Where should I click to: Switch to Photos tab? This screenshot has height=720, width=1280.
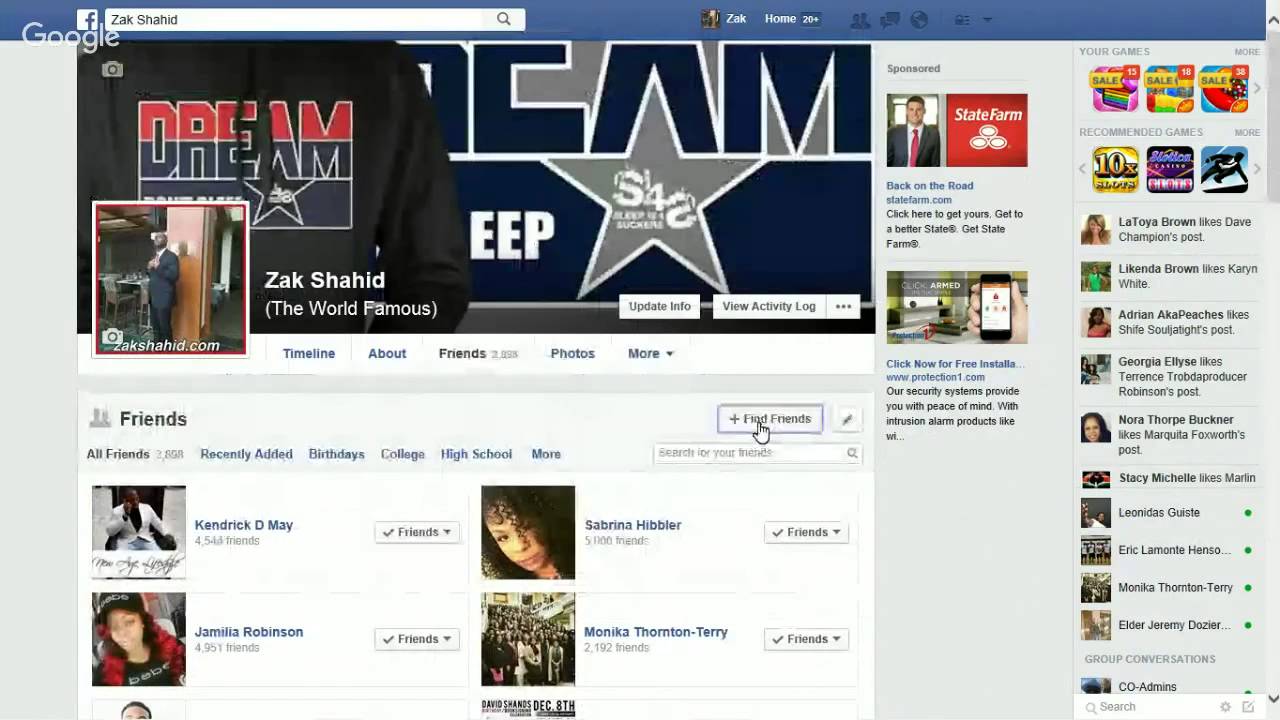point(572,353)
